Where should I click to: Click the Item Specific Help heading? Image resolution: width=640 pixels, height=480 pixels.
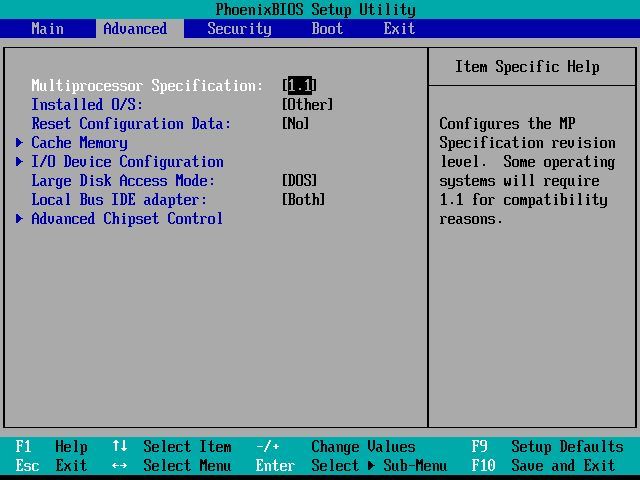pyautogui.click(x=527, y=67)
